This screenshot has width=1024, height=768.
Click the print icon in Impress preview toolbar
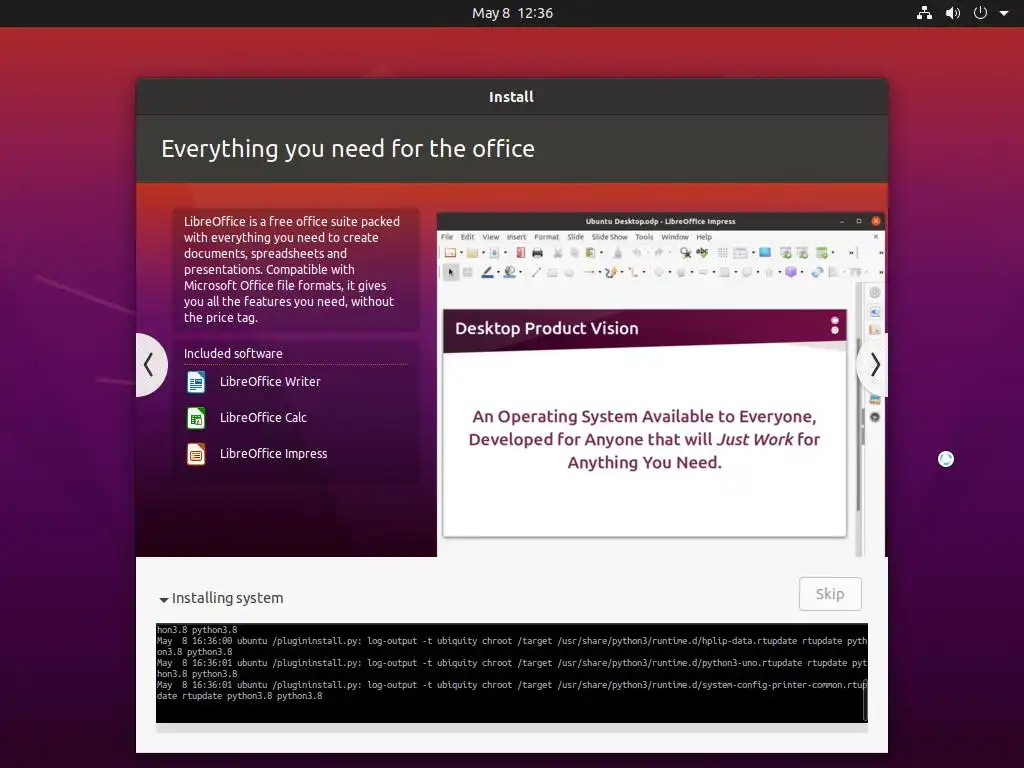[537, 253]
